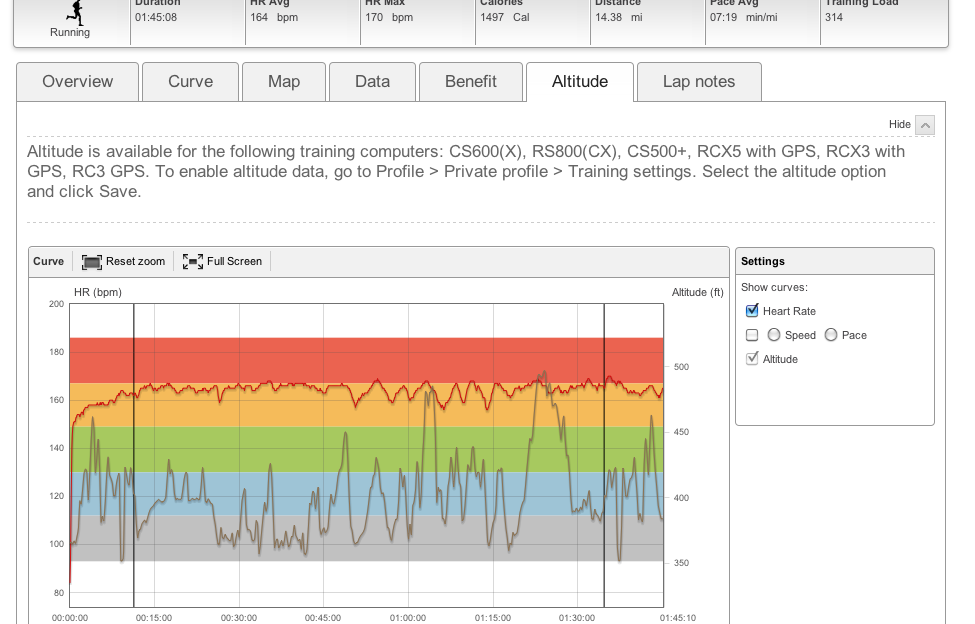The width and height of the screenshot is (975, 624).
Task: Click the duration value 01:45:08
Action: 156,17
